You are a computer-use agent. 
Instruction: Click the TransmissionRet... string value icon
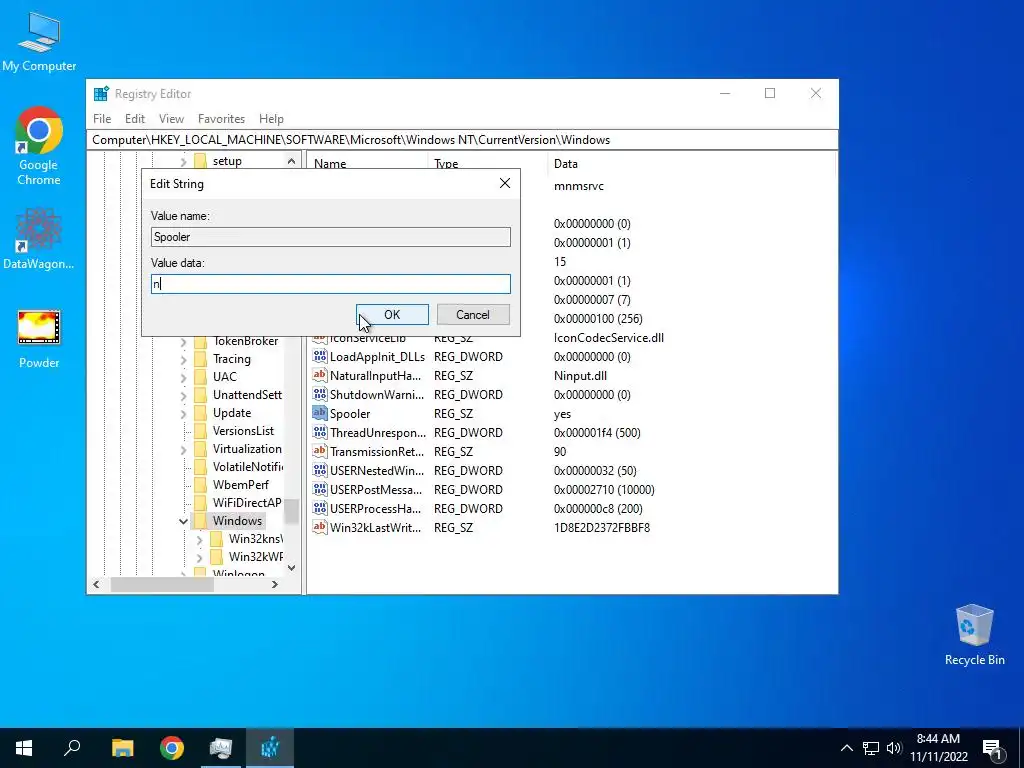(x=319, y=451)
